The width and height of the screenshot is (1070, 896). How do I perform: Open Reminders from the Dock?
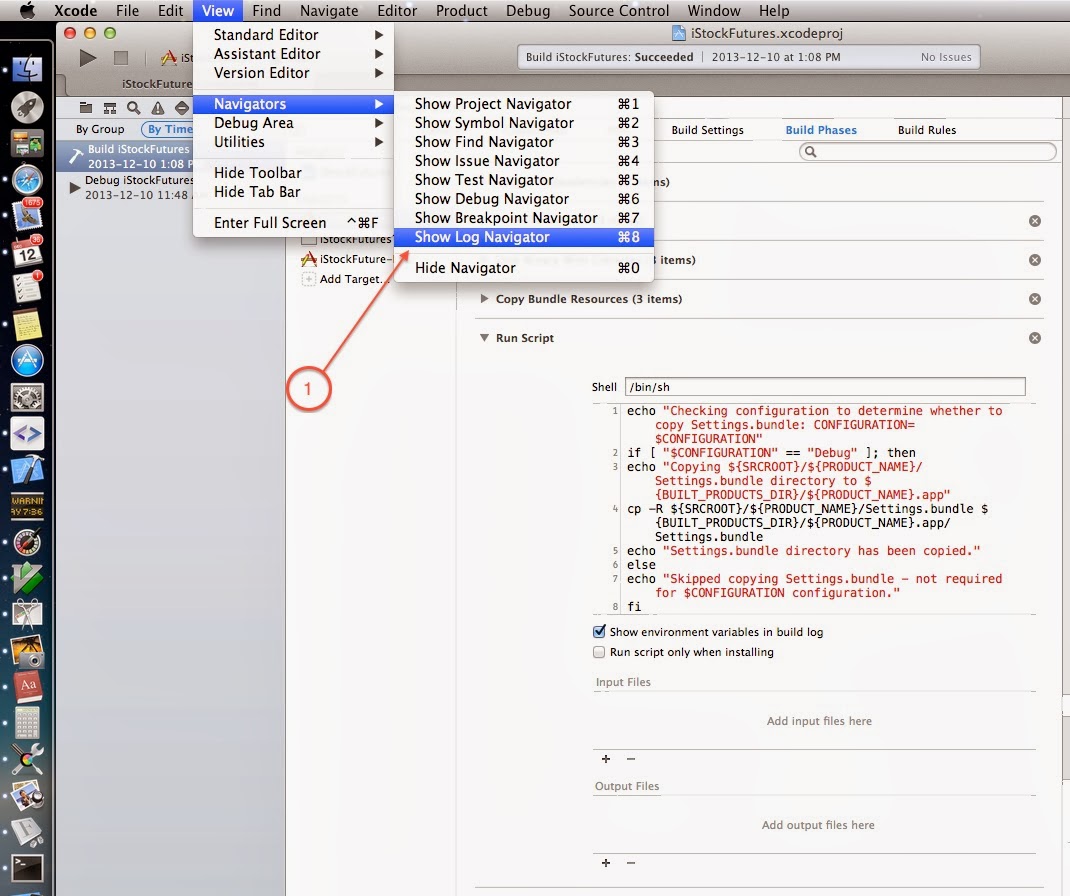[27, 287]
